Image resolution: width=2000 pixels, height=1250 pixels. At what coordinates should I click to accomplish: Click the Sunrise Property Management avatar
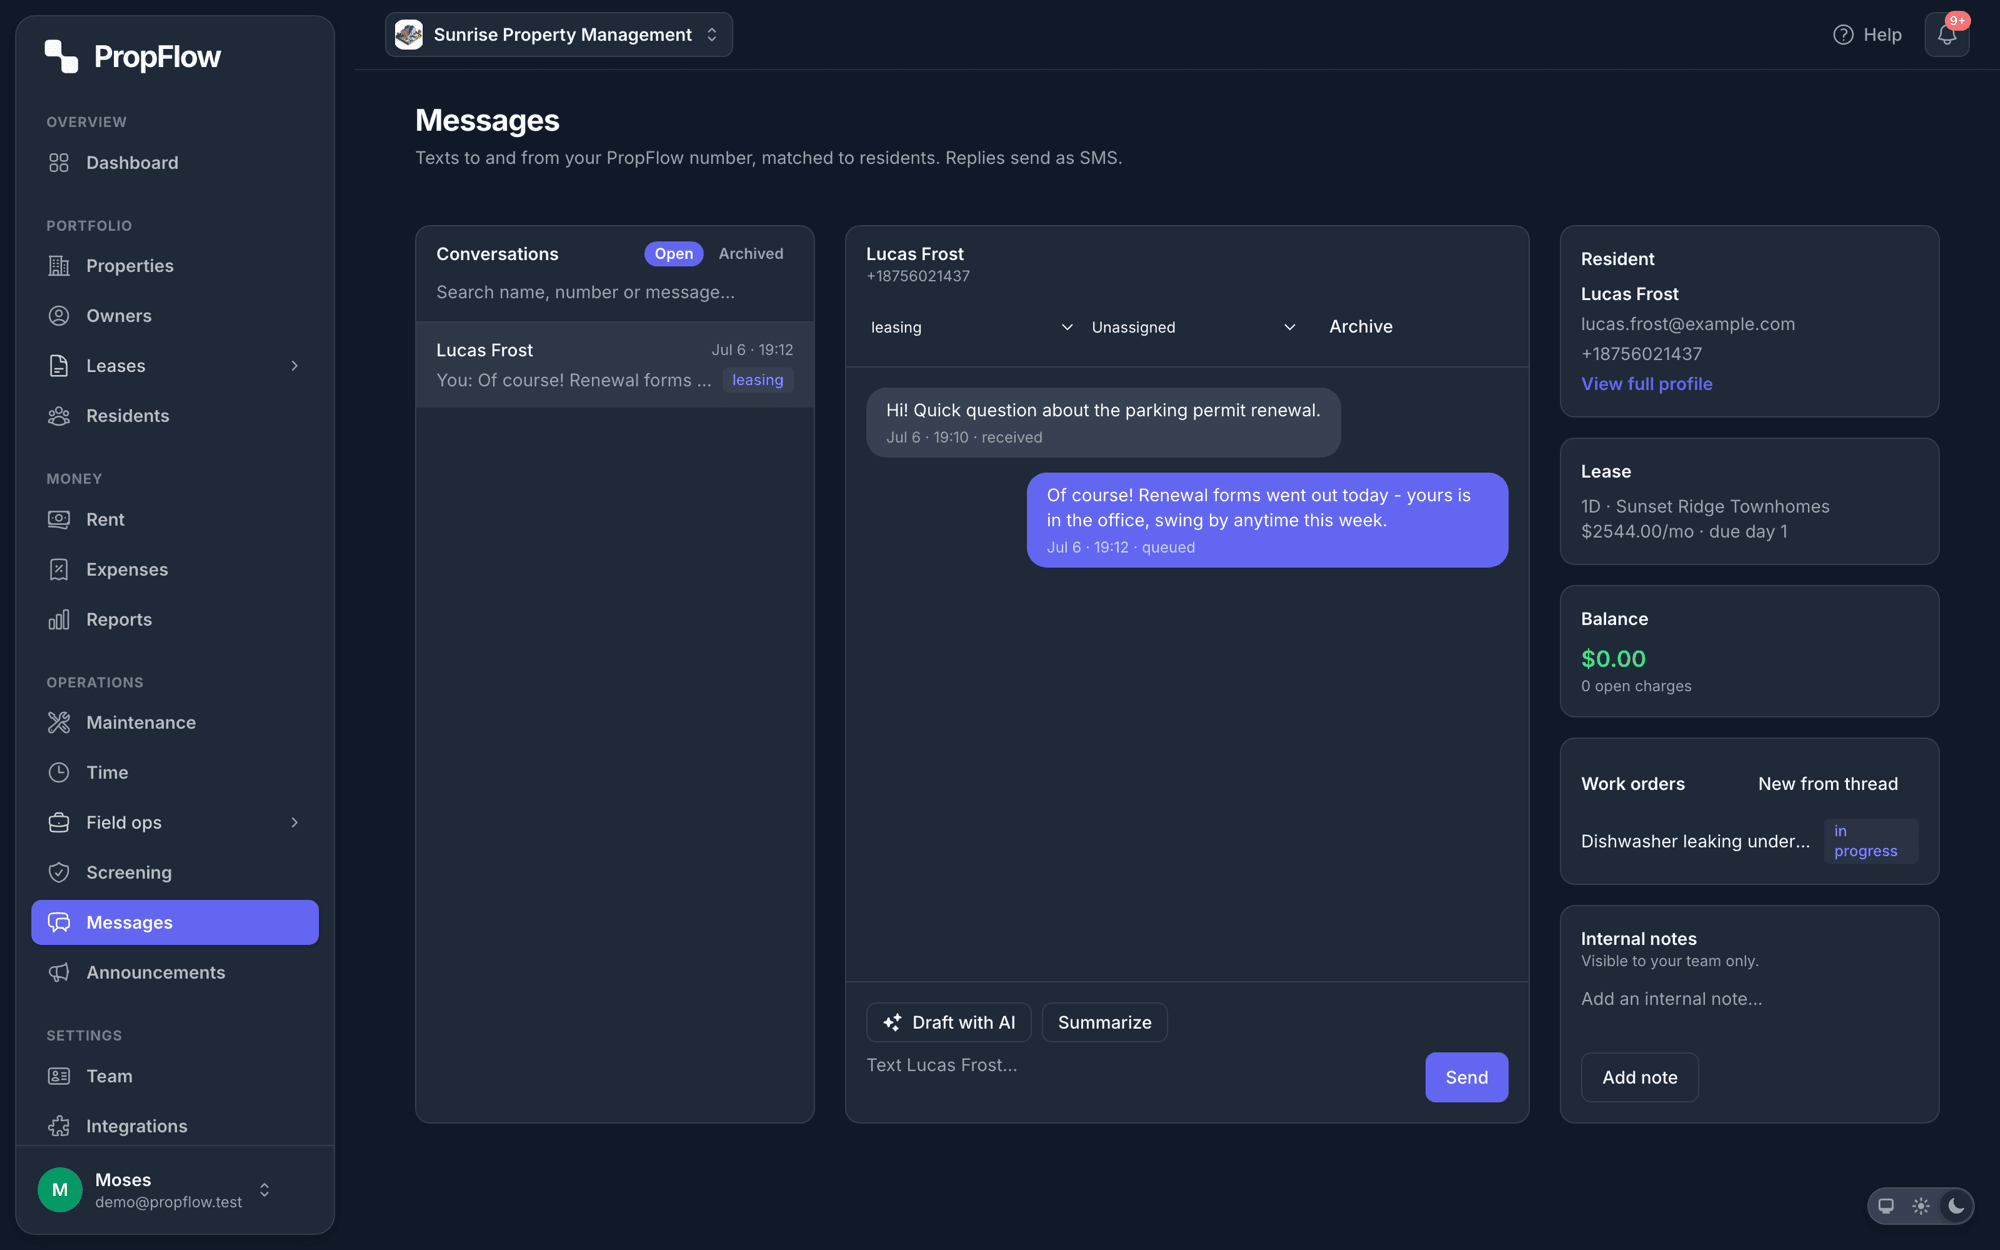point(409,35)
